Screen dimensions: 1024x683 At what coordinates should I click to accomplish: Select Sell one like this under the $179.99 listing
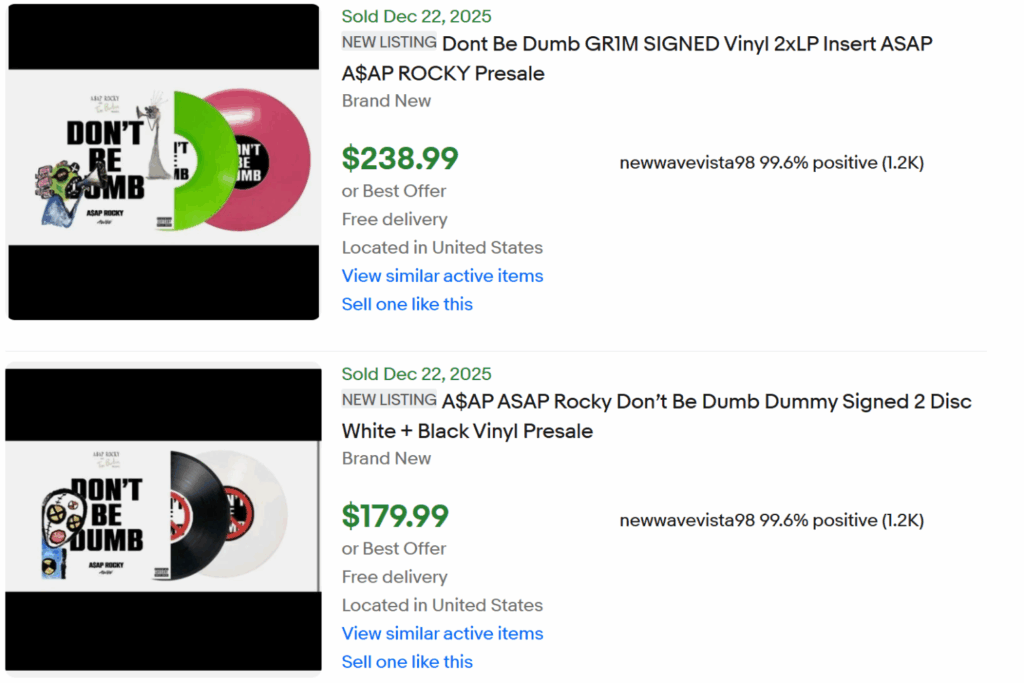(407, 662)
